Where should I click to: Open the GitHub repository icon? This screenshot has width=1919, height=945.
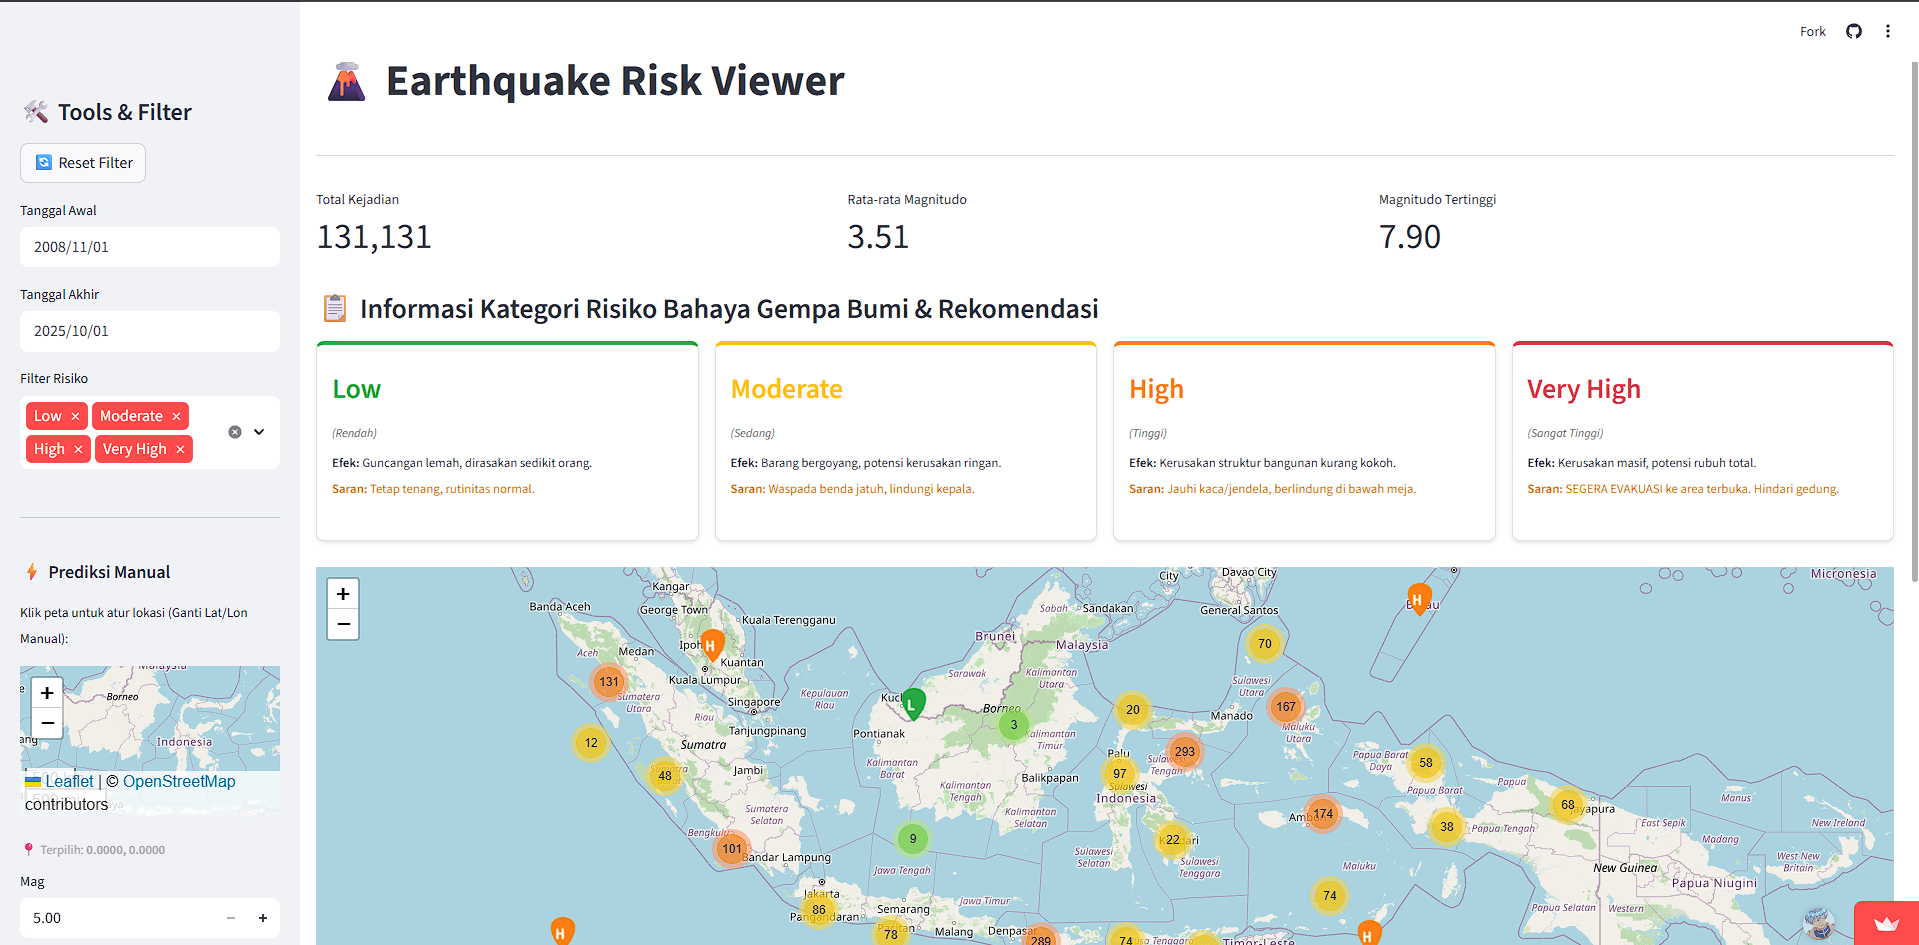1854,31
